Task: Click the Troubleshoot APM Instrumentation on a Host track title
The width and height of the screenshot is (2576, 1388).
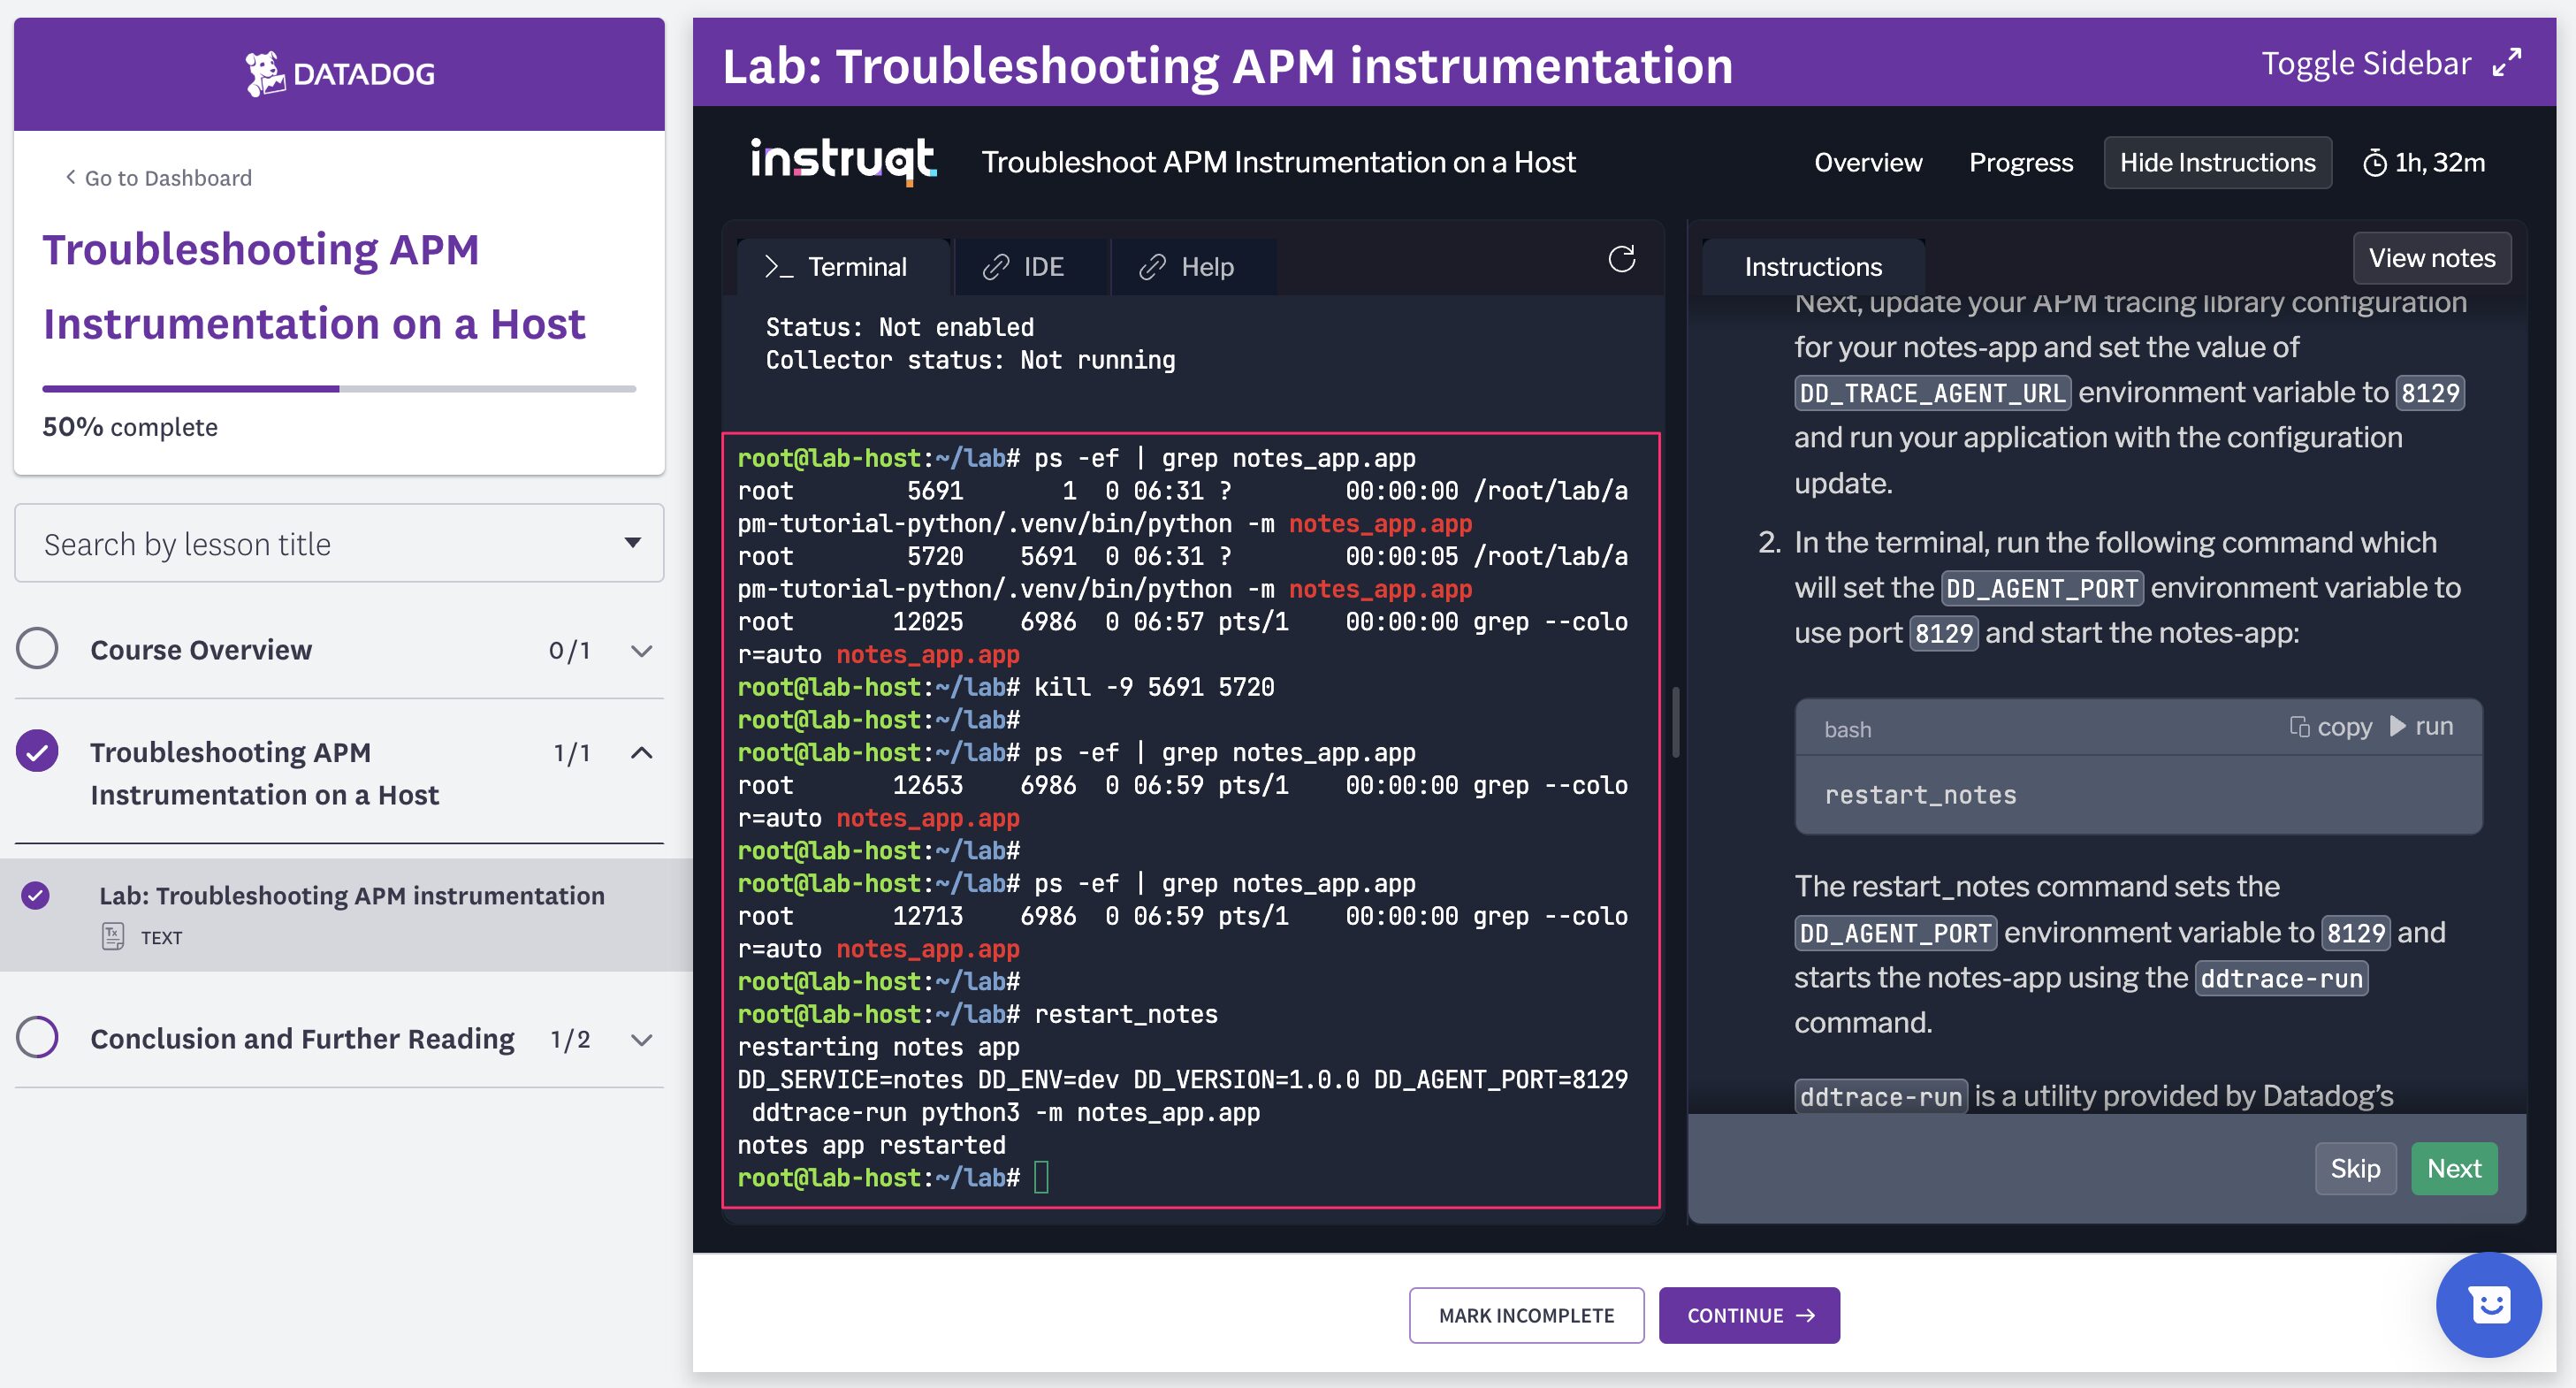Action: (1278, 162)
